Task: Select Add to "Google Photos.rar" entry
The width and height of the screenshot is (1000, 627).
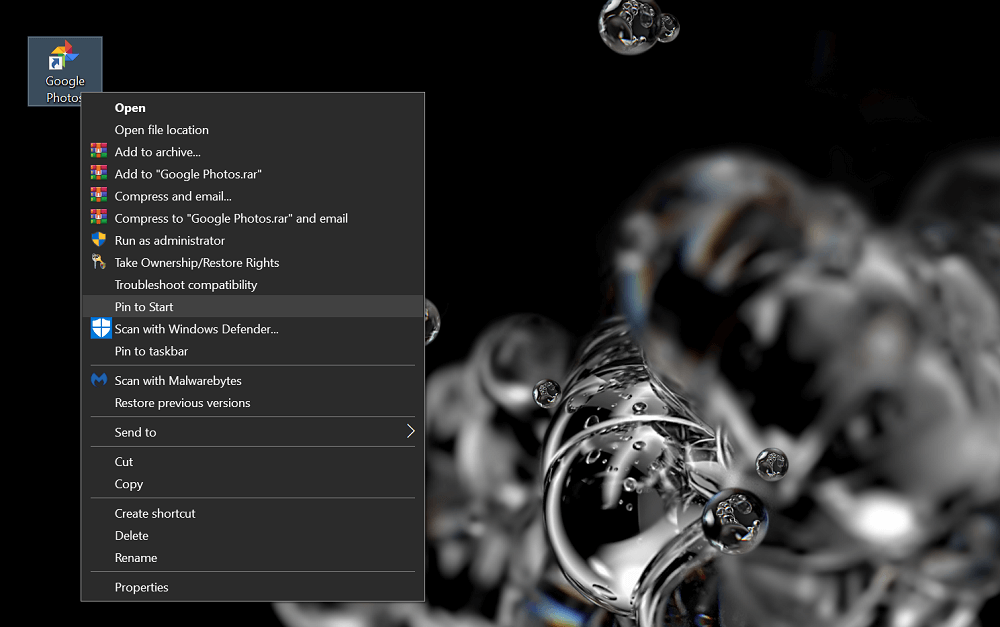Action: (253, 174)
